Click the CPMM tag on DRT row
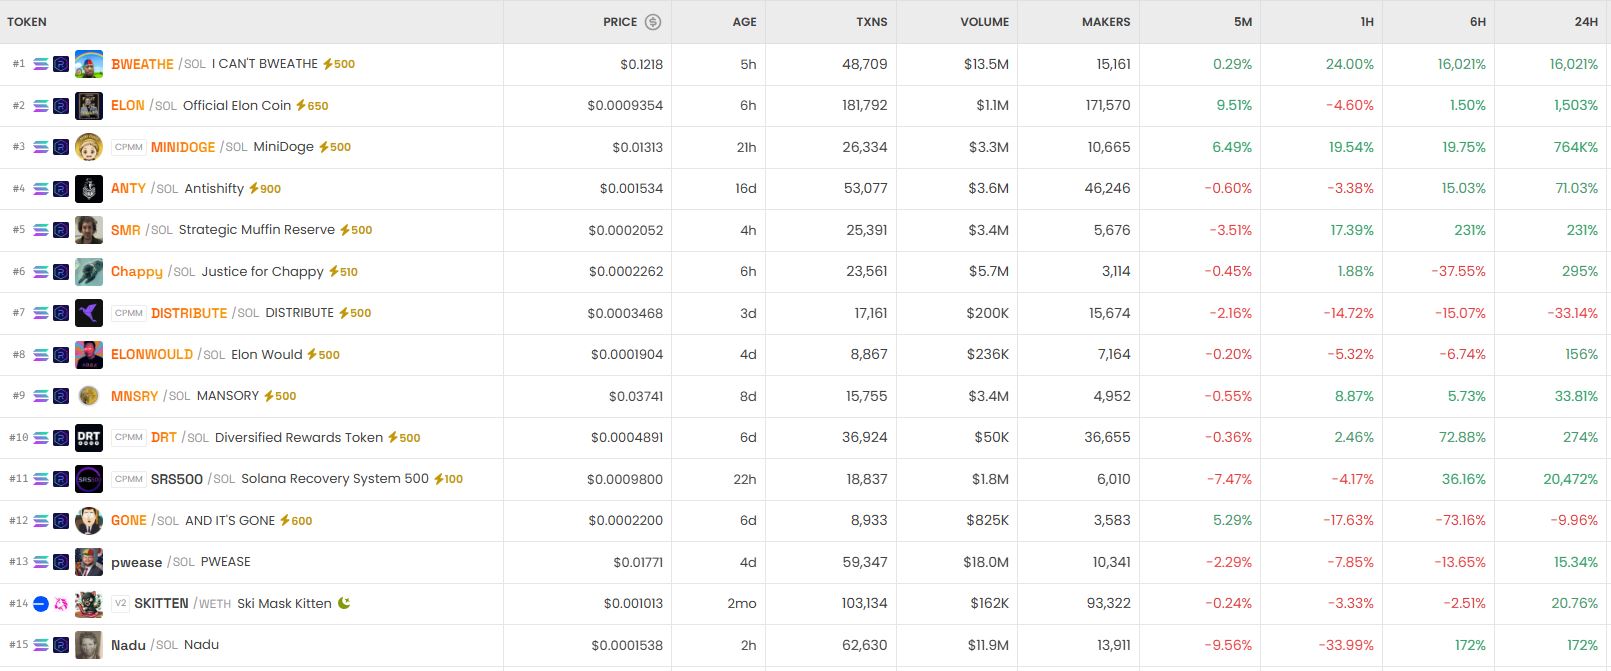This screenshot has height=671, width=1611. (128, 437)
